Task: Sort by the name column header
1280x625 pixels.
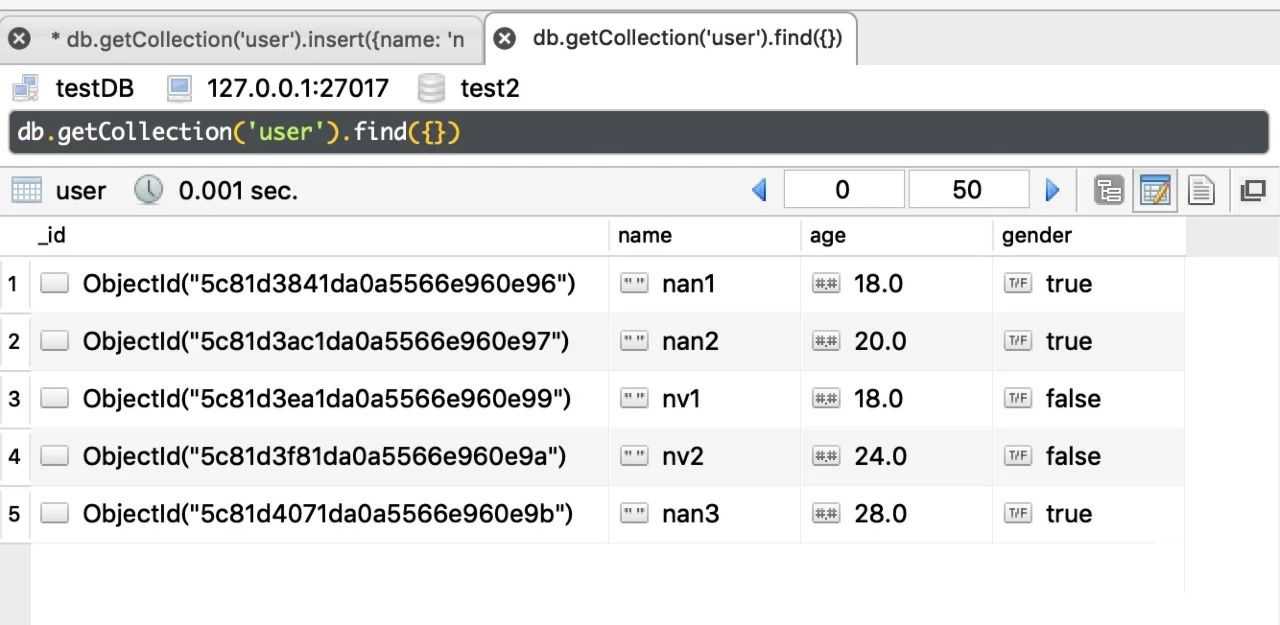Action: pos(645,235)
